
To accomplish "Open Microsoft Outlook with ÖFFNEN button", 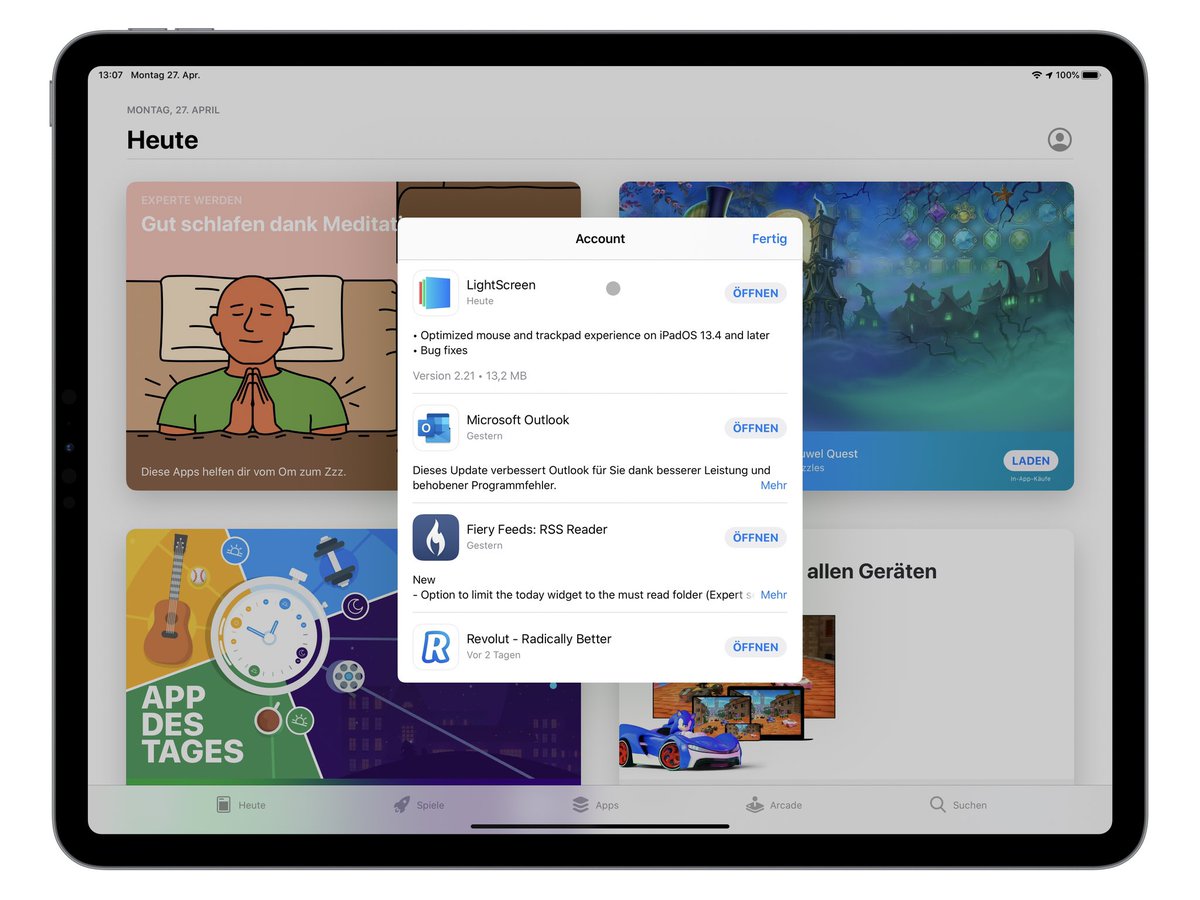I will point(755,428).
